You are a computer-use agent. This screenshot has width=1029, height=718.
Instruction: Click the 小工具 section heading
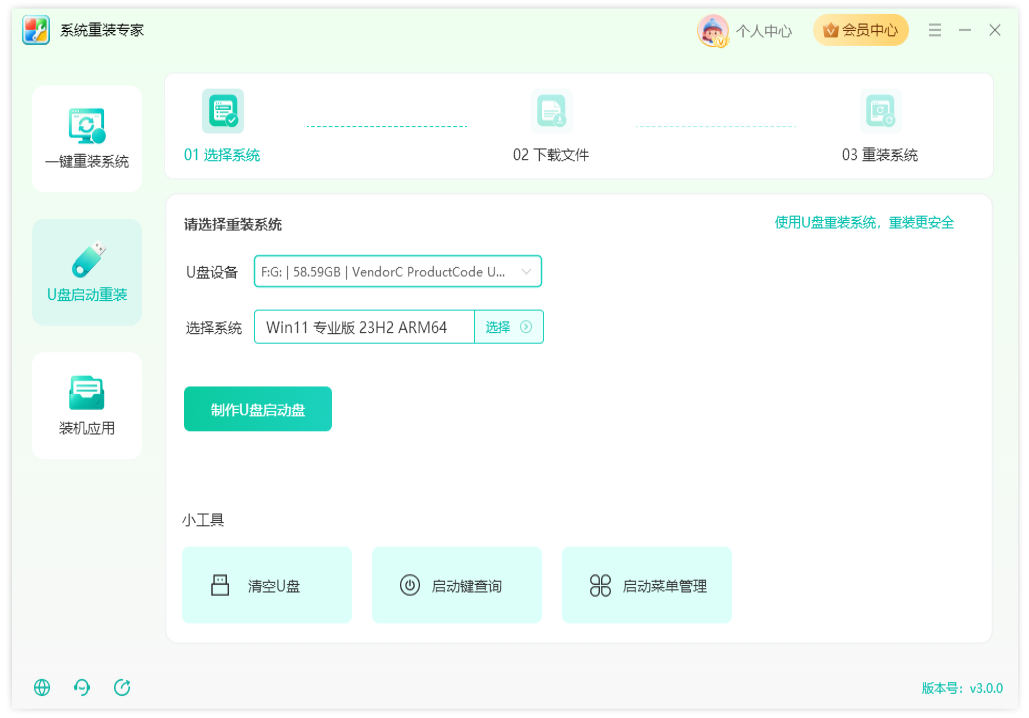[203, 520]
